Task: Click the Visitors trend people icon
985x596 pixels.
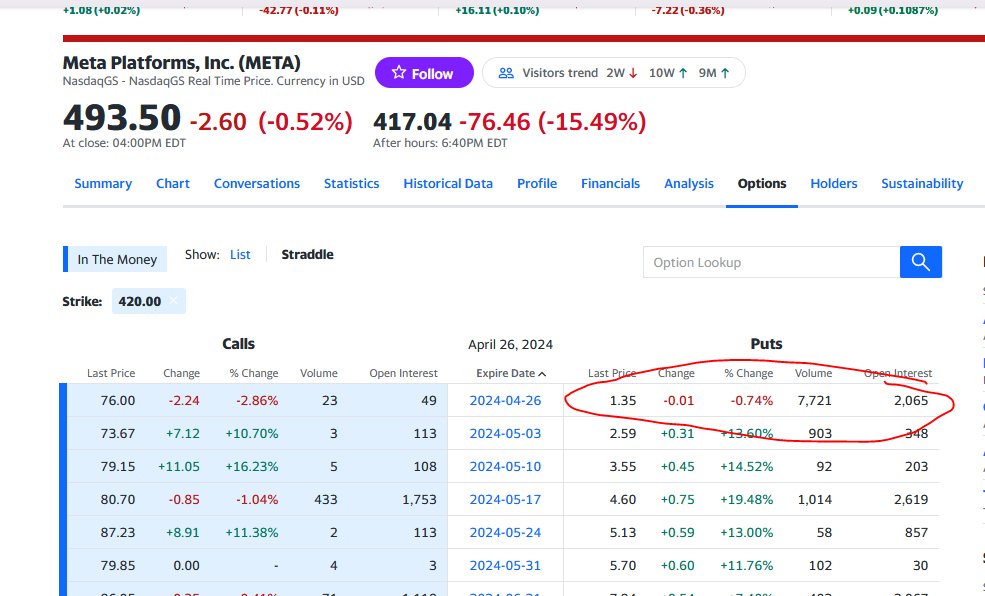Action: tap(506, 73)
